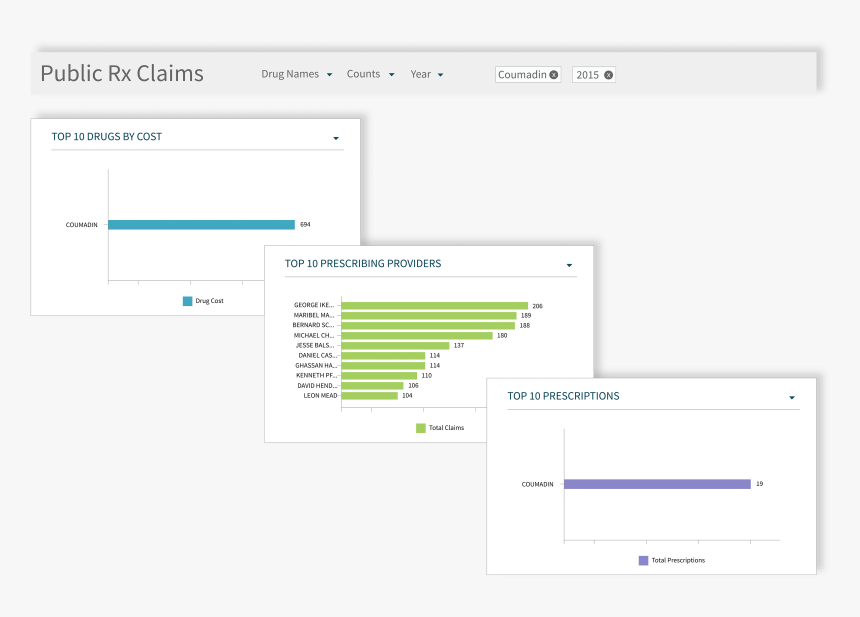Remove the Coumadin filter tag
860x617 pixels.
[553, 75]
